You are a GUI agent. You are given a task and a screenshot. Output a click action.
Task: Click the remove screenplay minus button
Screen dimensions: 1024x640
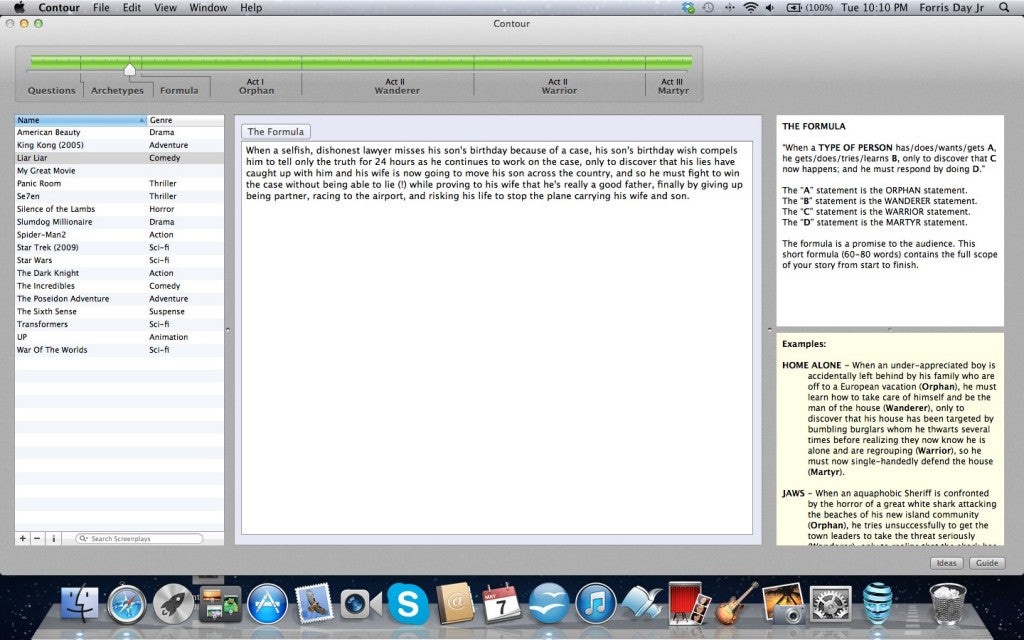pos(37,539)
